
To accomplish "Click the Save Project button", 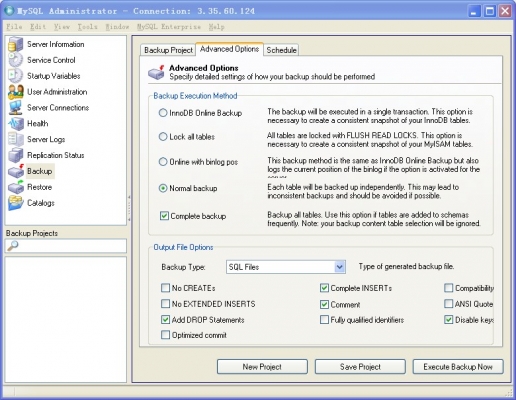I will [x=360, y=367].
